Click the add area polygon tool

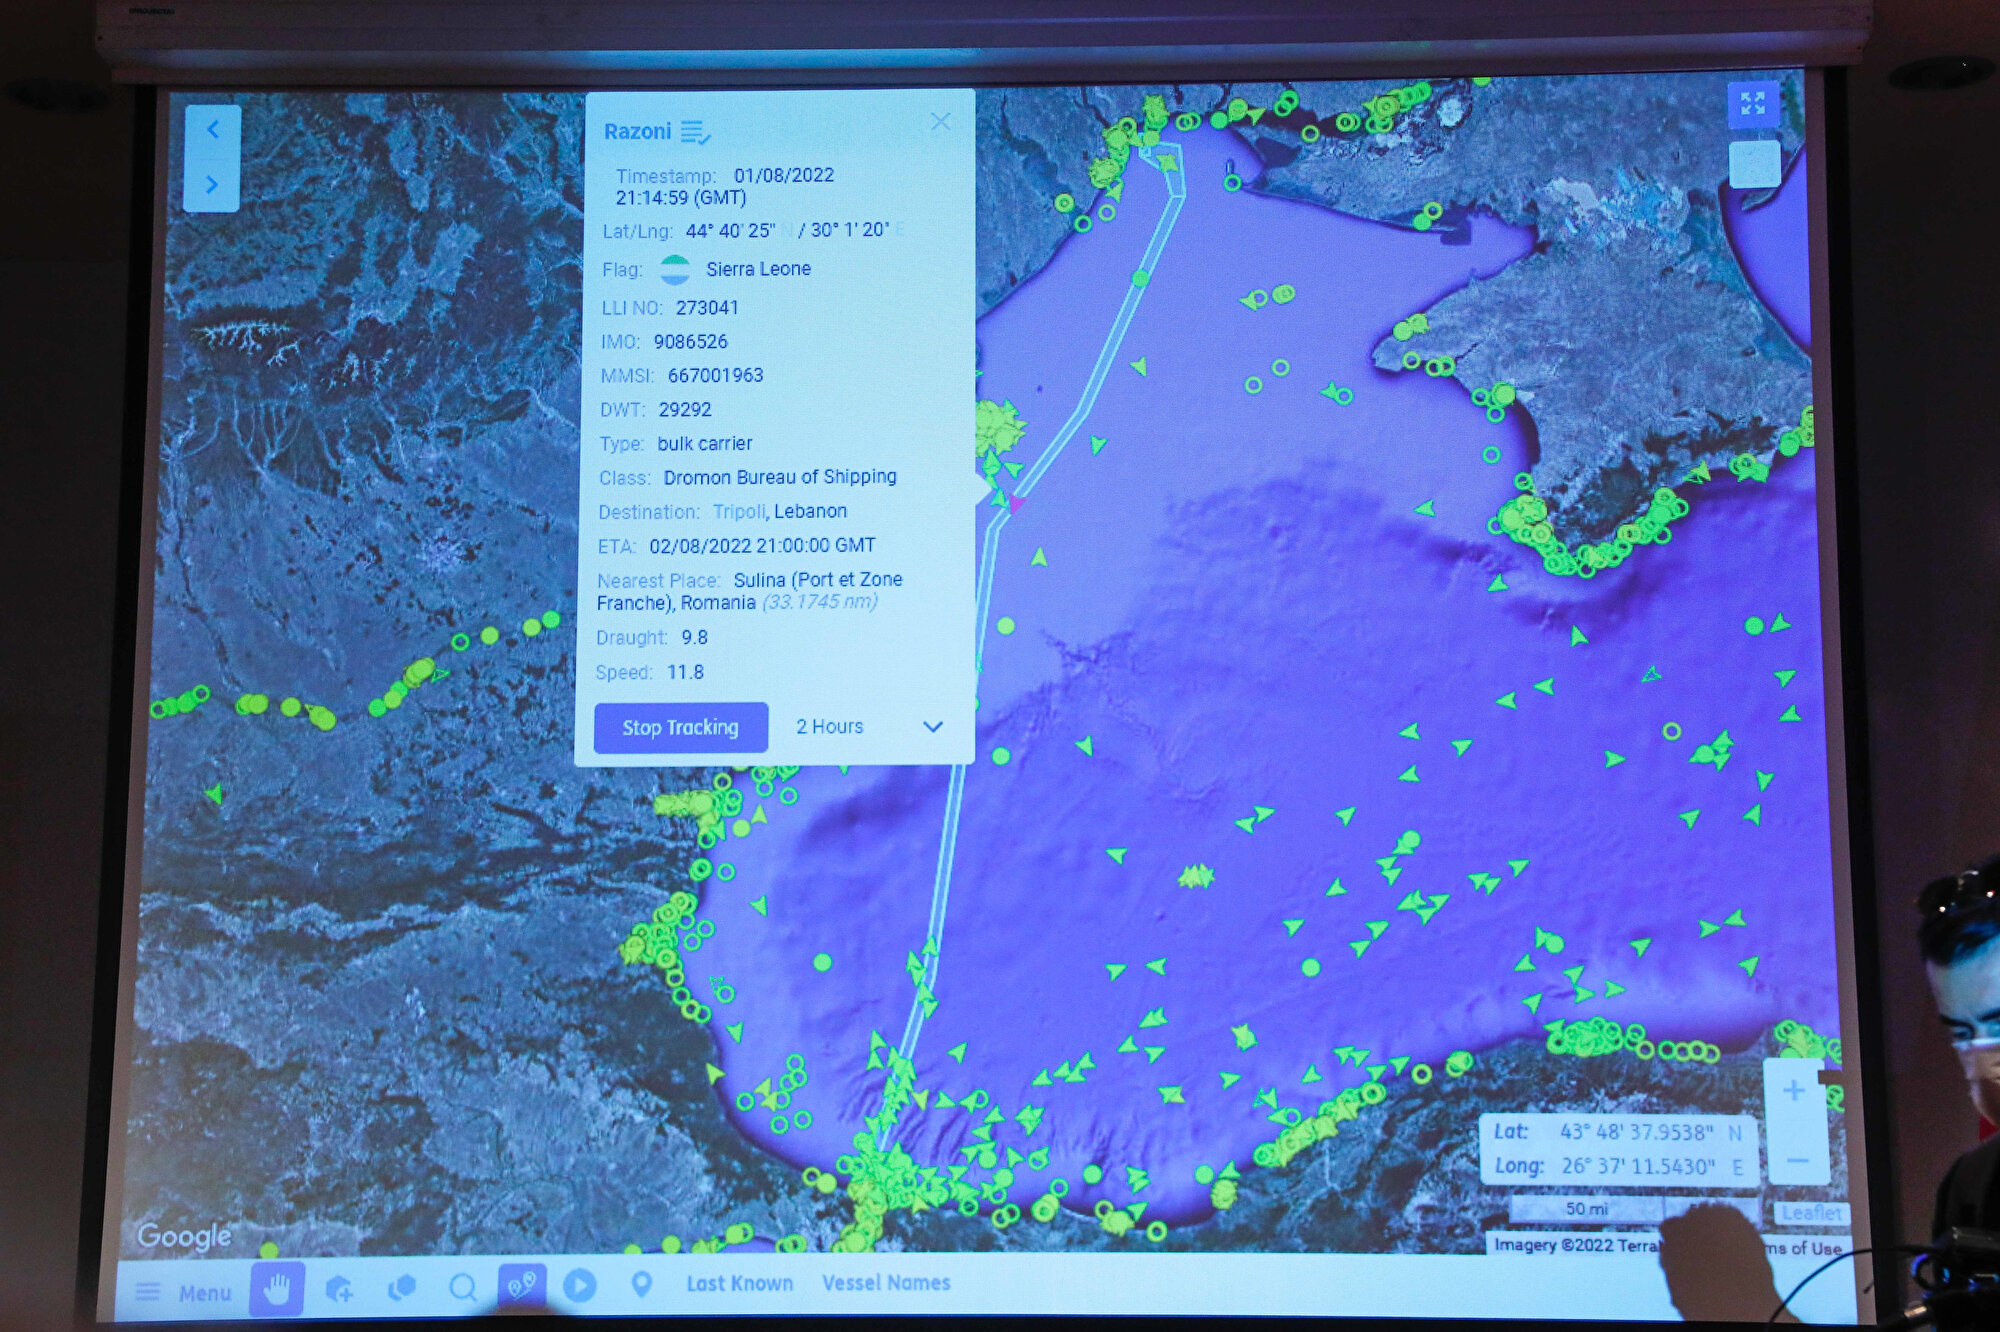[x=339, y=1289]
